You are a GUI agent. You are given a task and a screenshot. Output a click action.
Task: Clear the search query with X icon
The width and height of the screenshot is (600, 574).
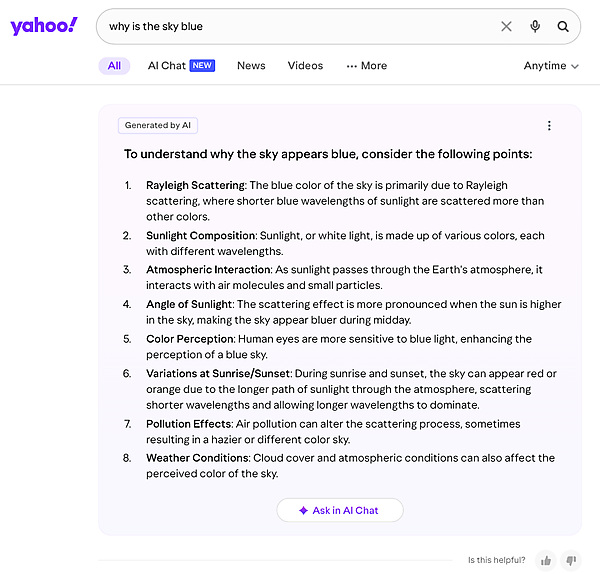tap(506, 27)
